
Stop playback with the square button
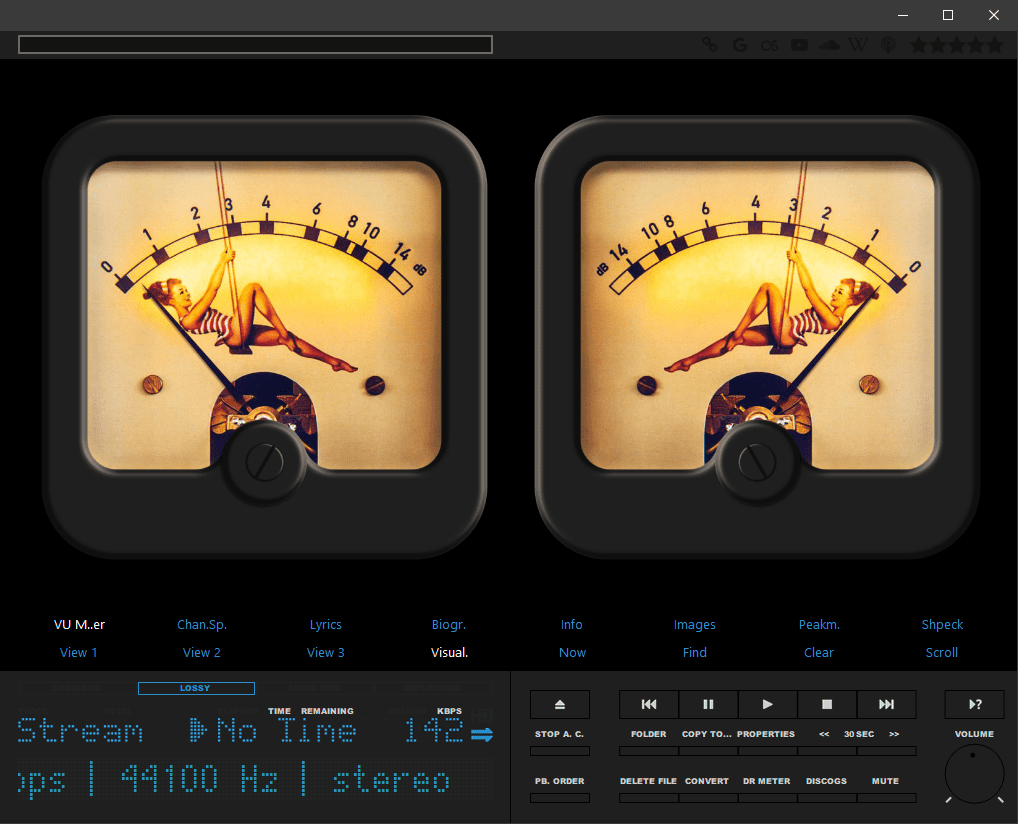pyautogui.click(x=827, y=704)
